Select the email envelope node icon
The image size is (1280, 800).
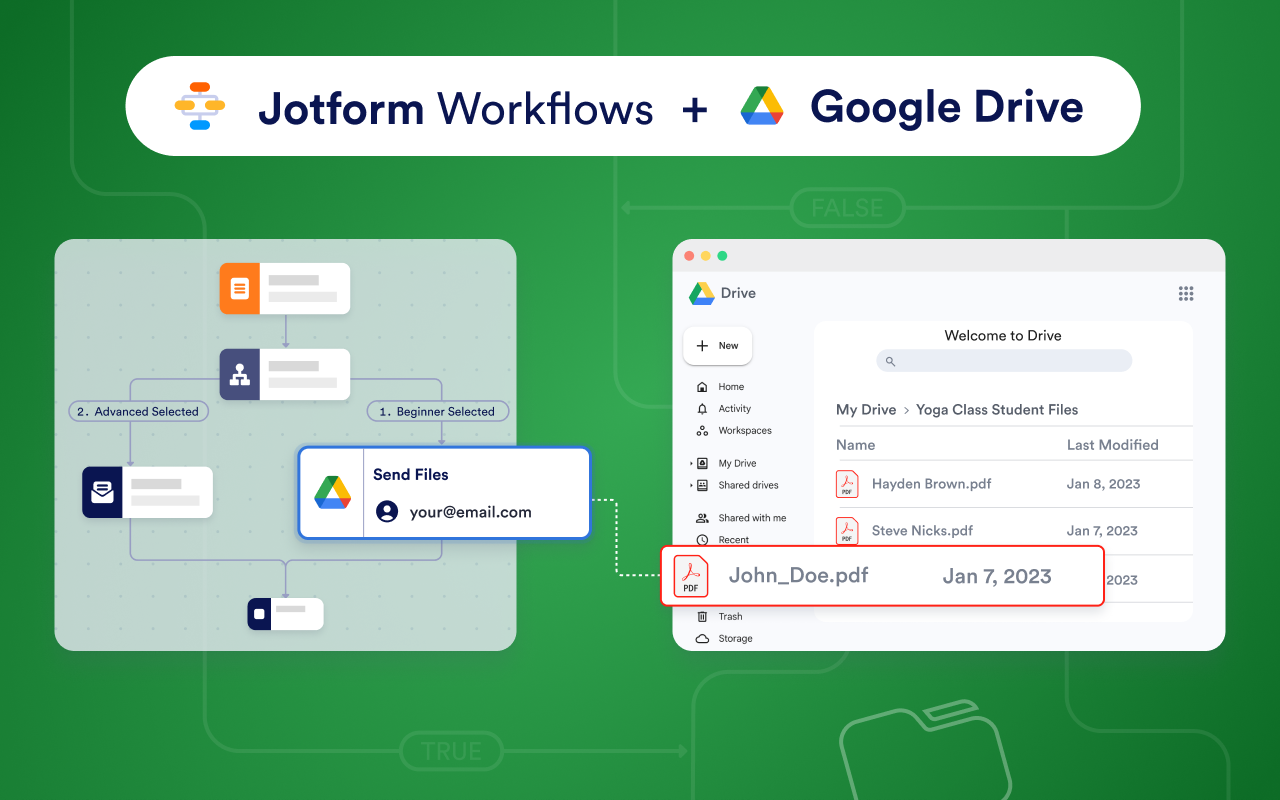102,492
